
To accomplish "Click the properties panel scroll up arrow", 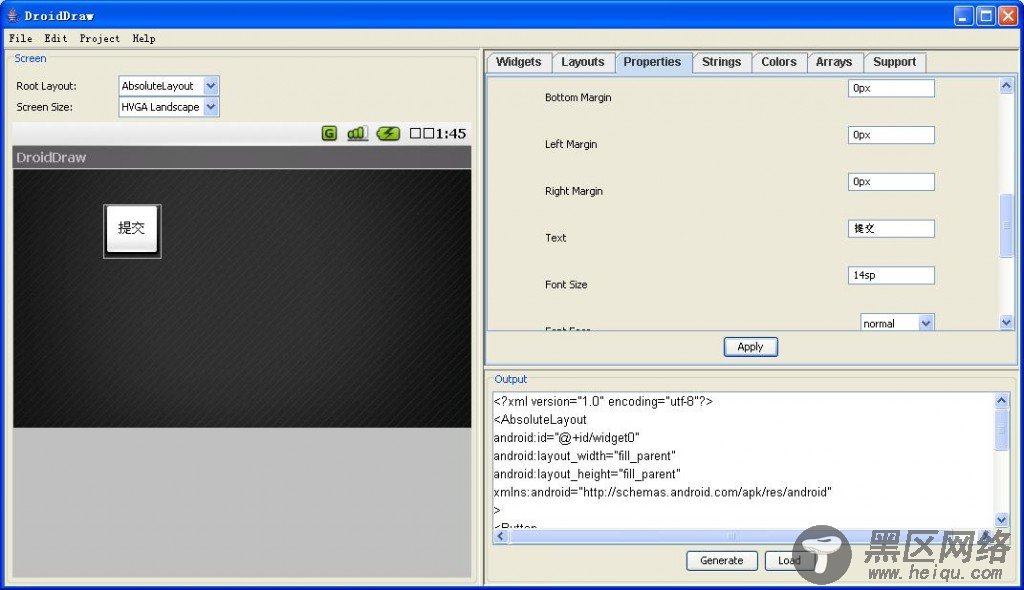I will (1006, 86).
